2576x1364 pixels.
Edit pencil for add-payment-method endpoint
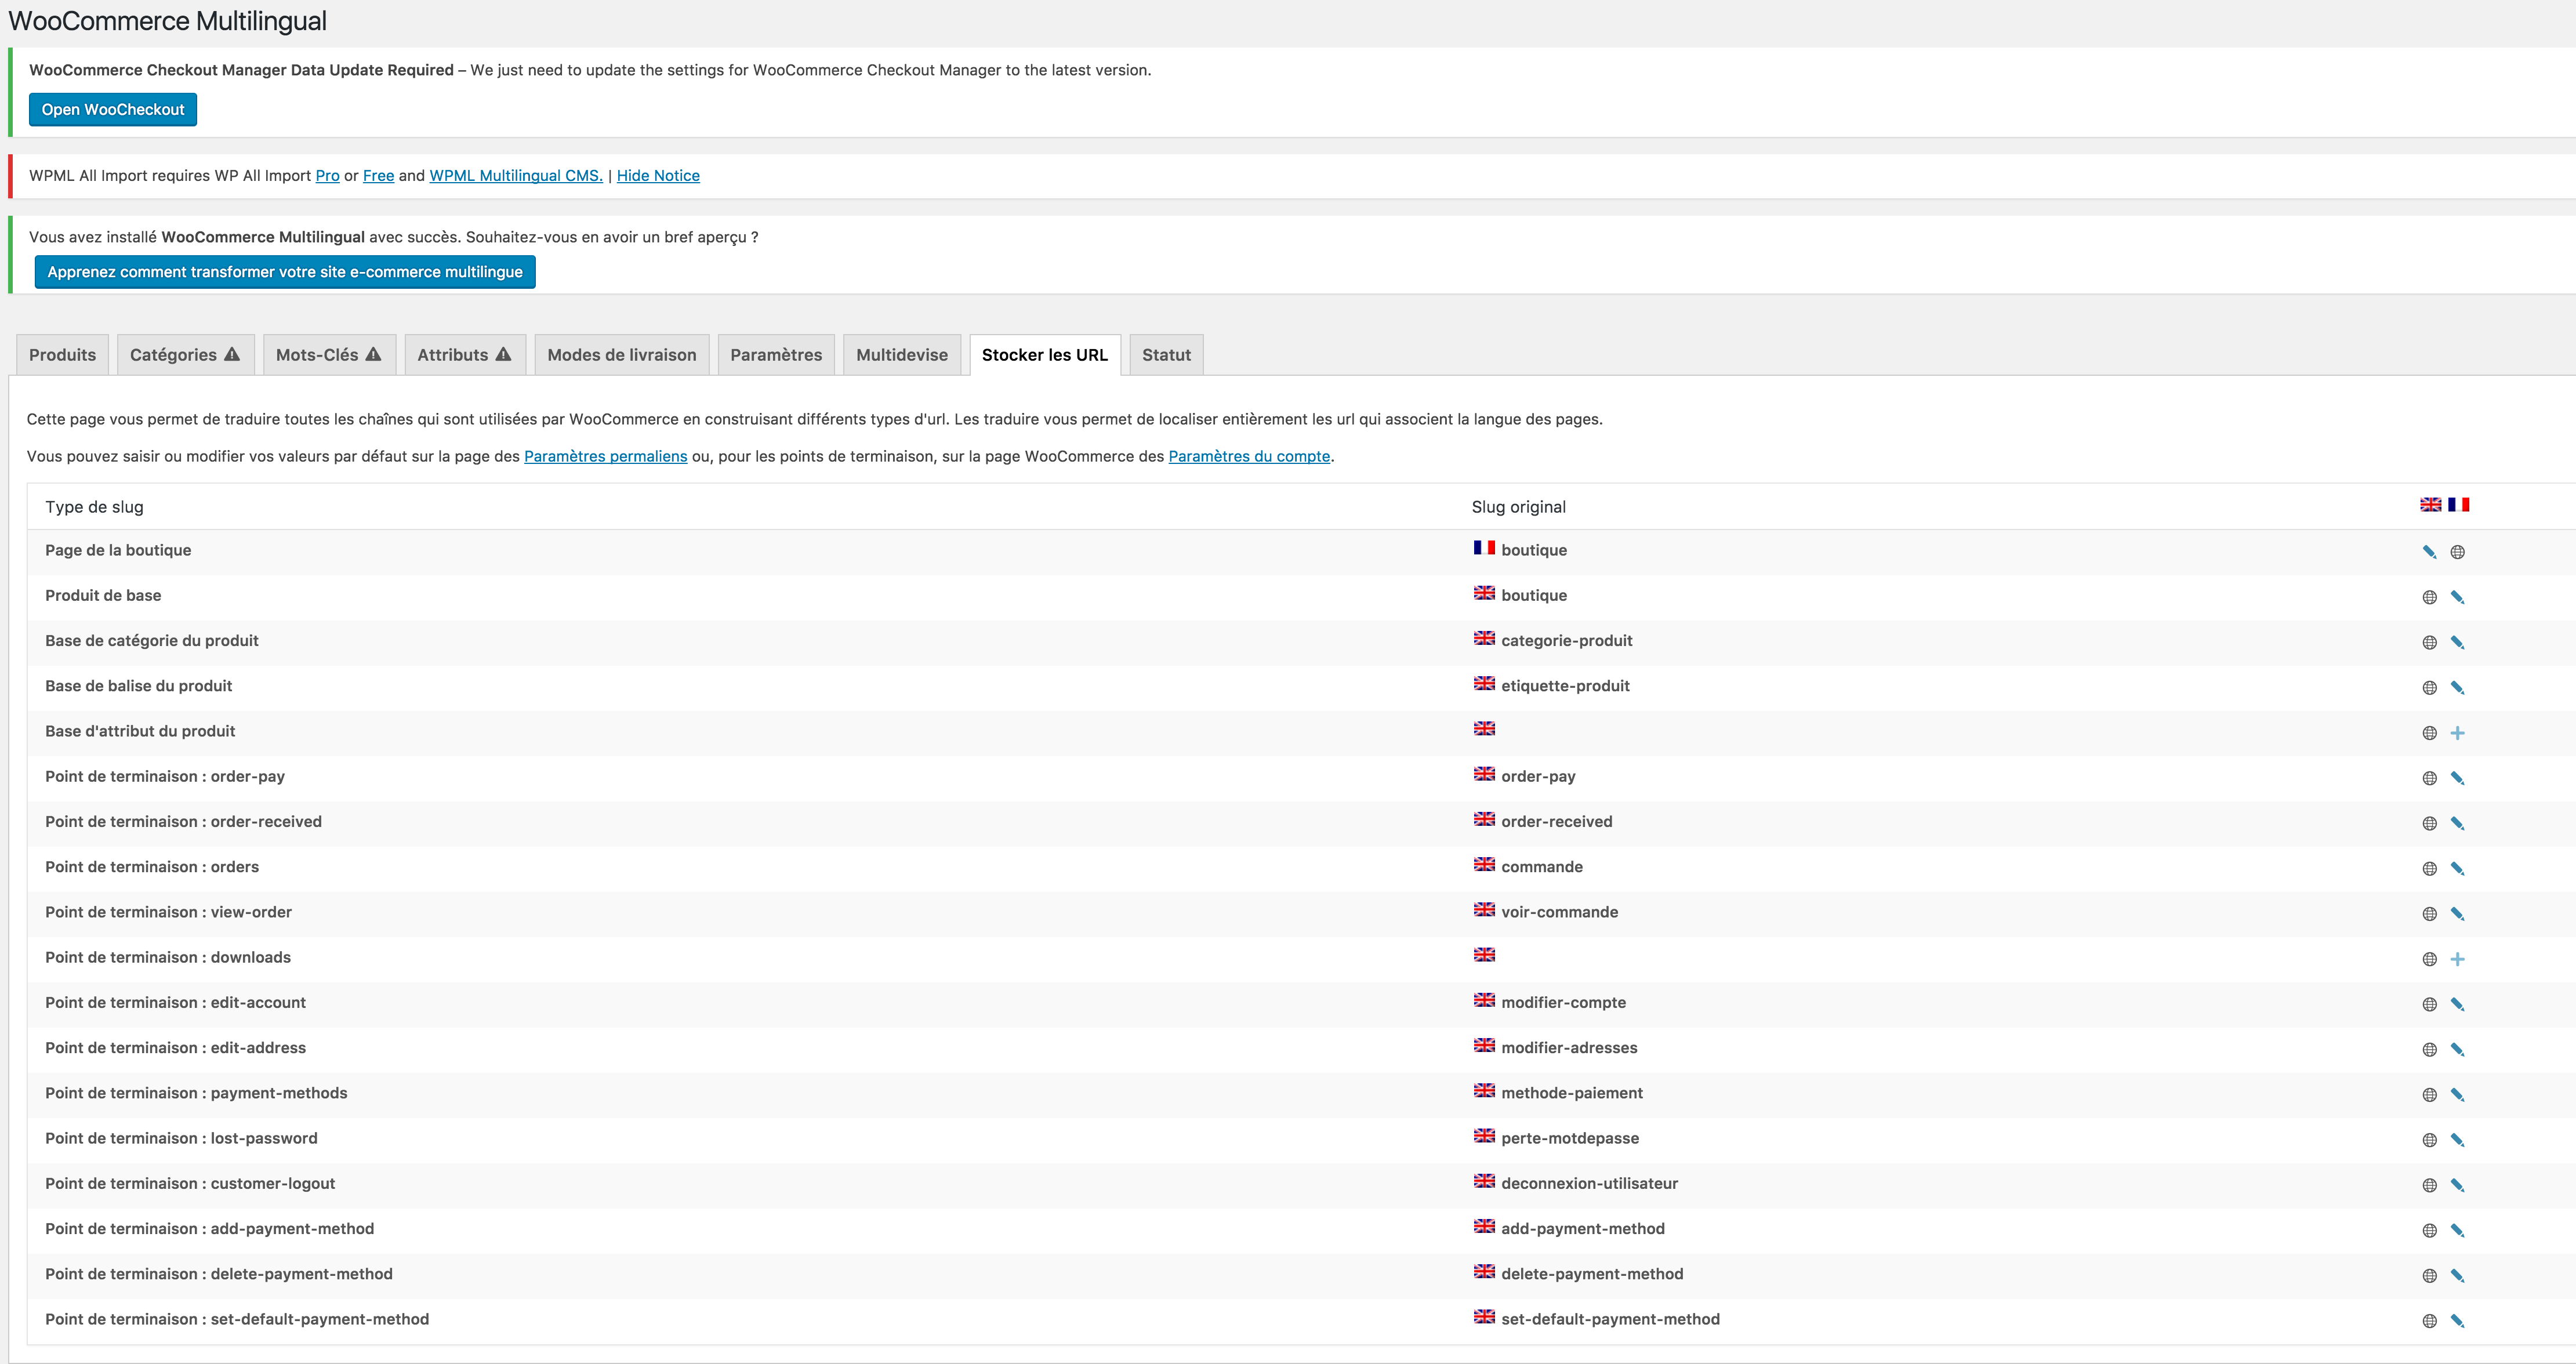click(2457, 1231)
